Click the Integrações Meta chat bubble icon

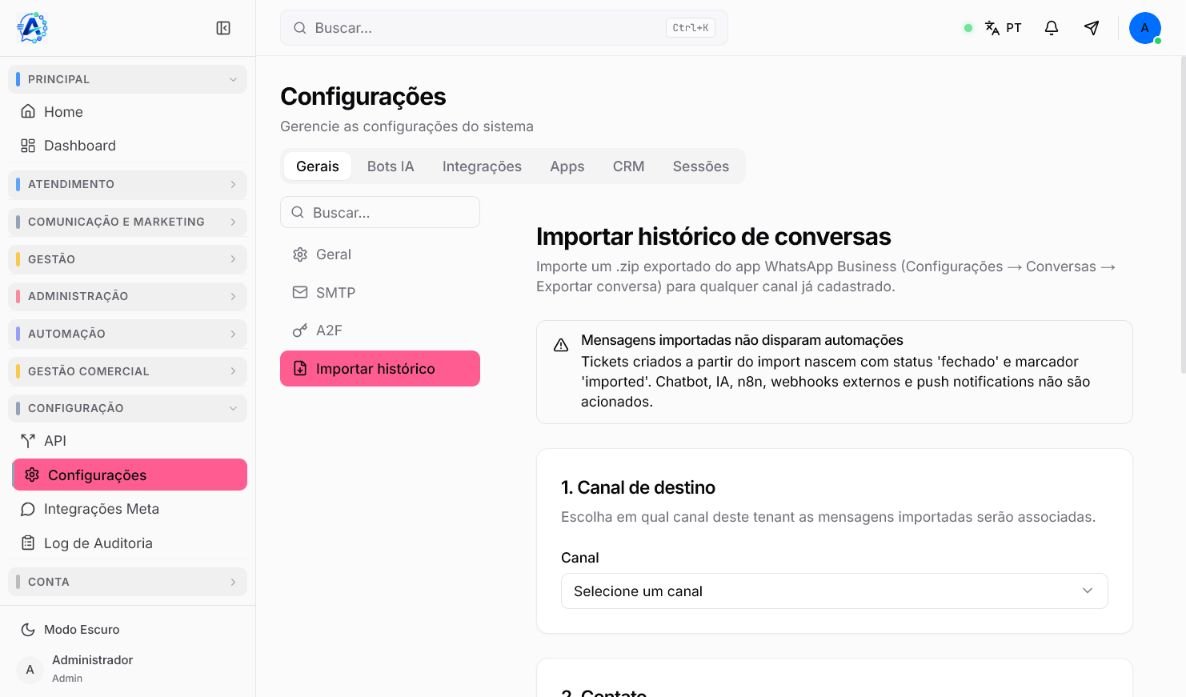pyautogui.click(x=28, y=509)
